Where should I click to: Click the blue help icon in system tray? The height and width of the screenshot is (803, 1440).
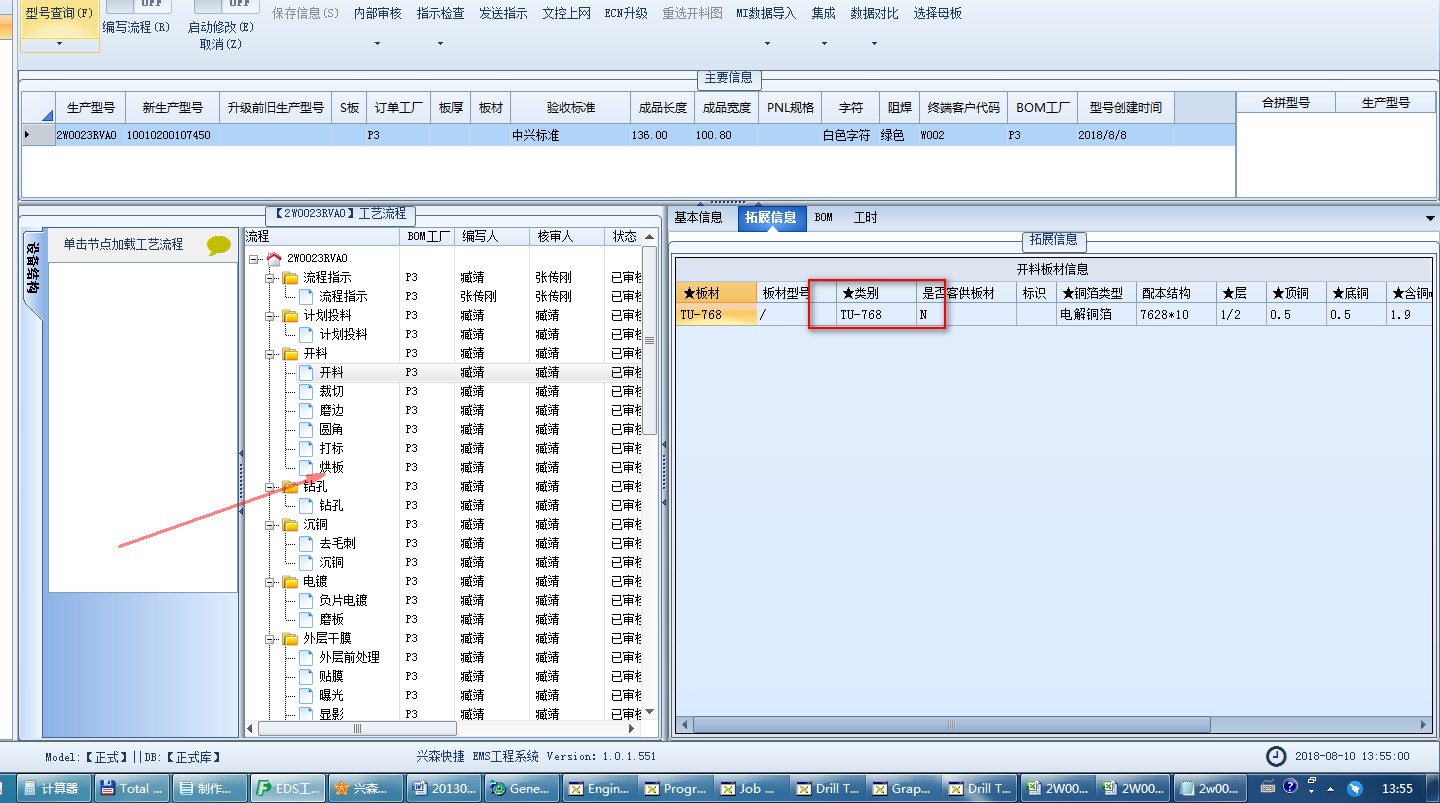pyautogui.click(x=1291, y=787)
